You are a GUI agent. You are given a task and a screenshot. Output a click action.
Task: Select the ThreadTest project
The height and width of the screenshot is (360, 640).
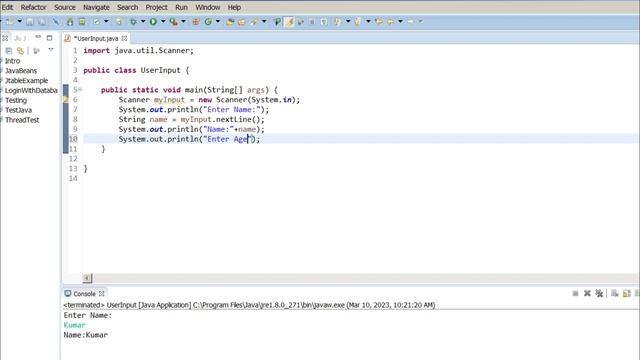coord(22,120)
